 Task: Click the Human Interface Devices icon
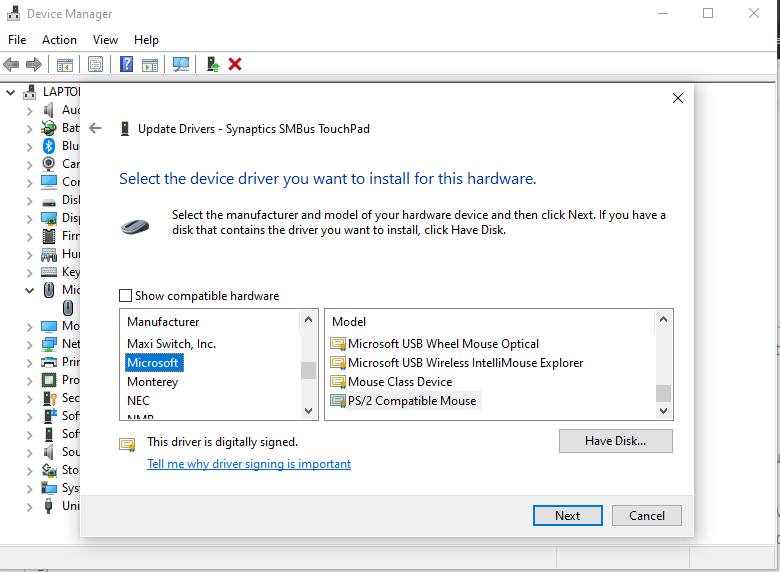click(x=49, y=254)
